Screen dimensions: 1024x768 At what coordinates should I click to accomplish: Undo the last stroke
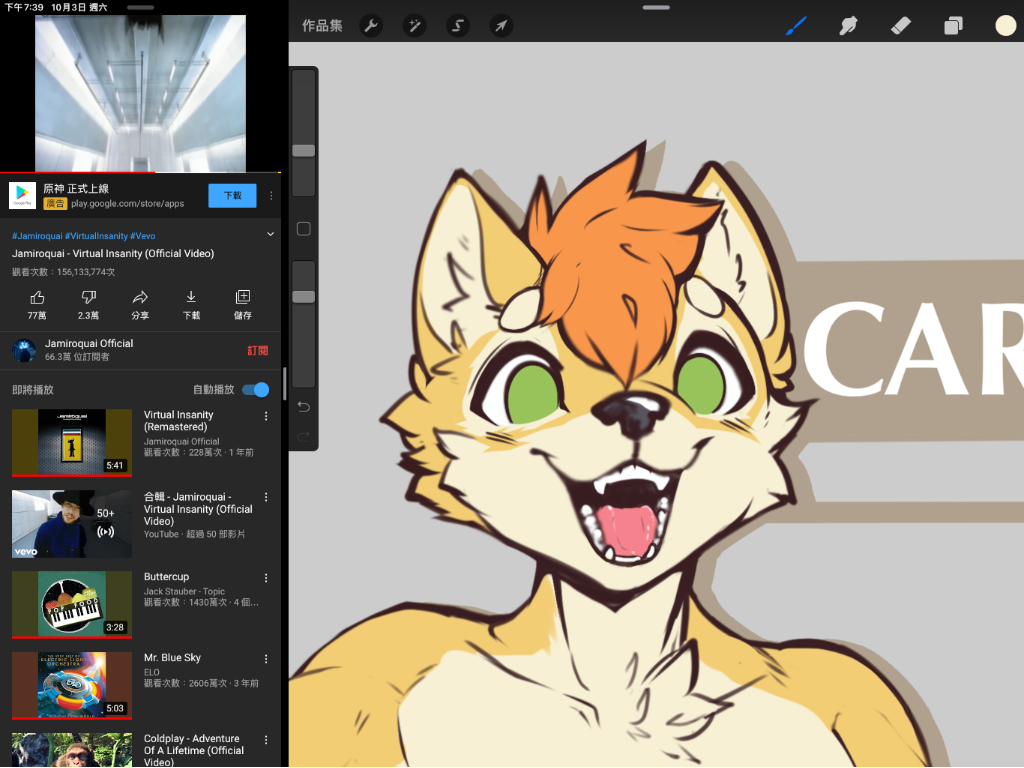(304, 407)
